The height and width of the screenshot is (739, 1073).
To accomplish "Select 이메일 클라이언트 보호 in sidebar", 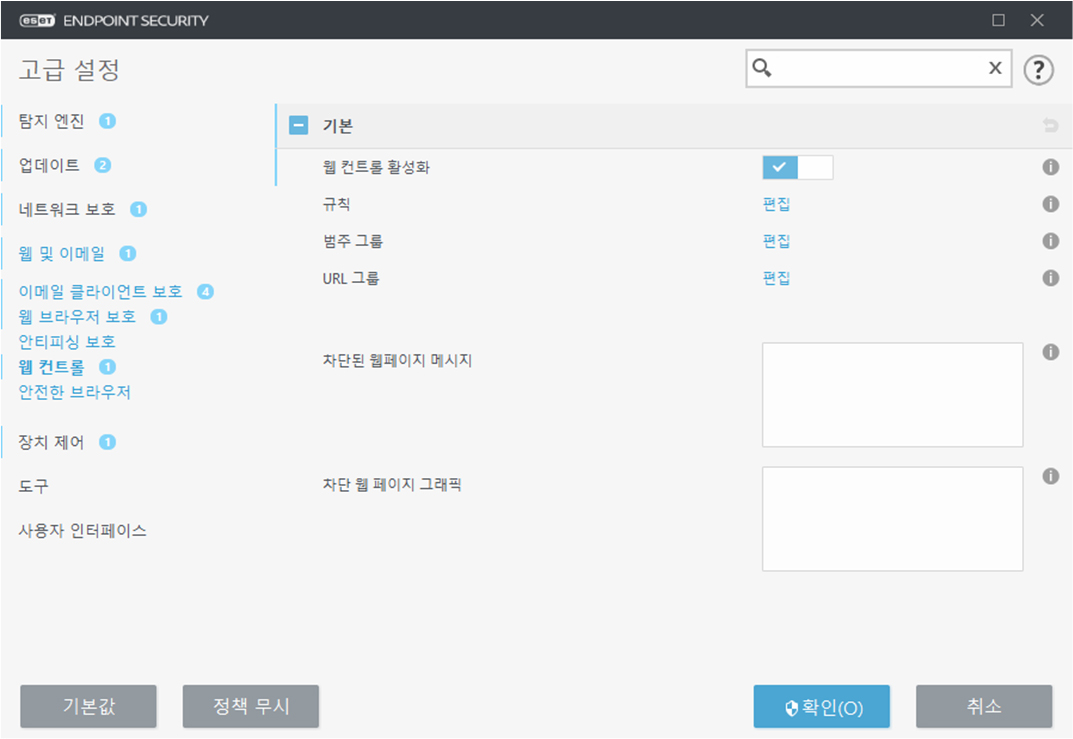I will 101,292.
